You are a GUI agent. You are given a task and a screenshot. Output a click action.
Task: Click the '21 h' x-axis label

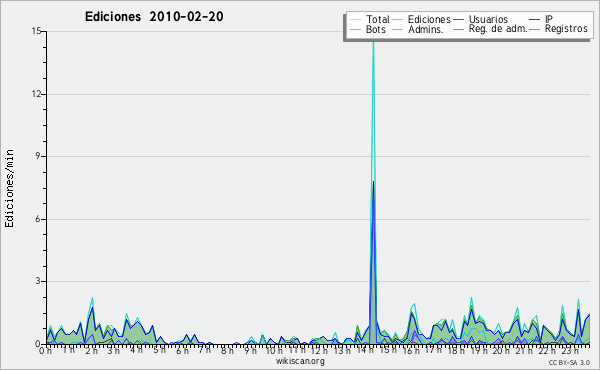(x=524, y=350)
